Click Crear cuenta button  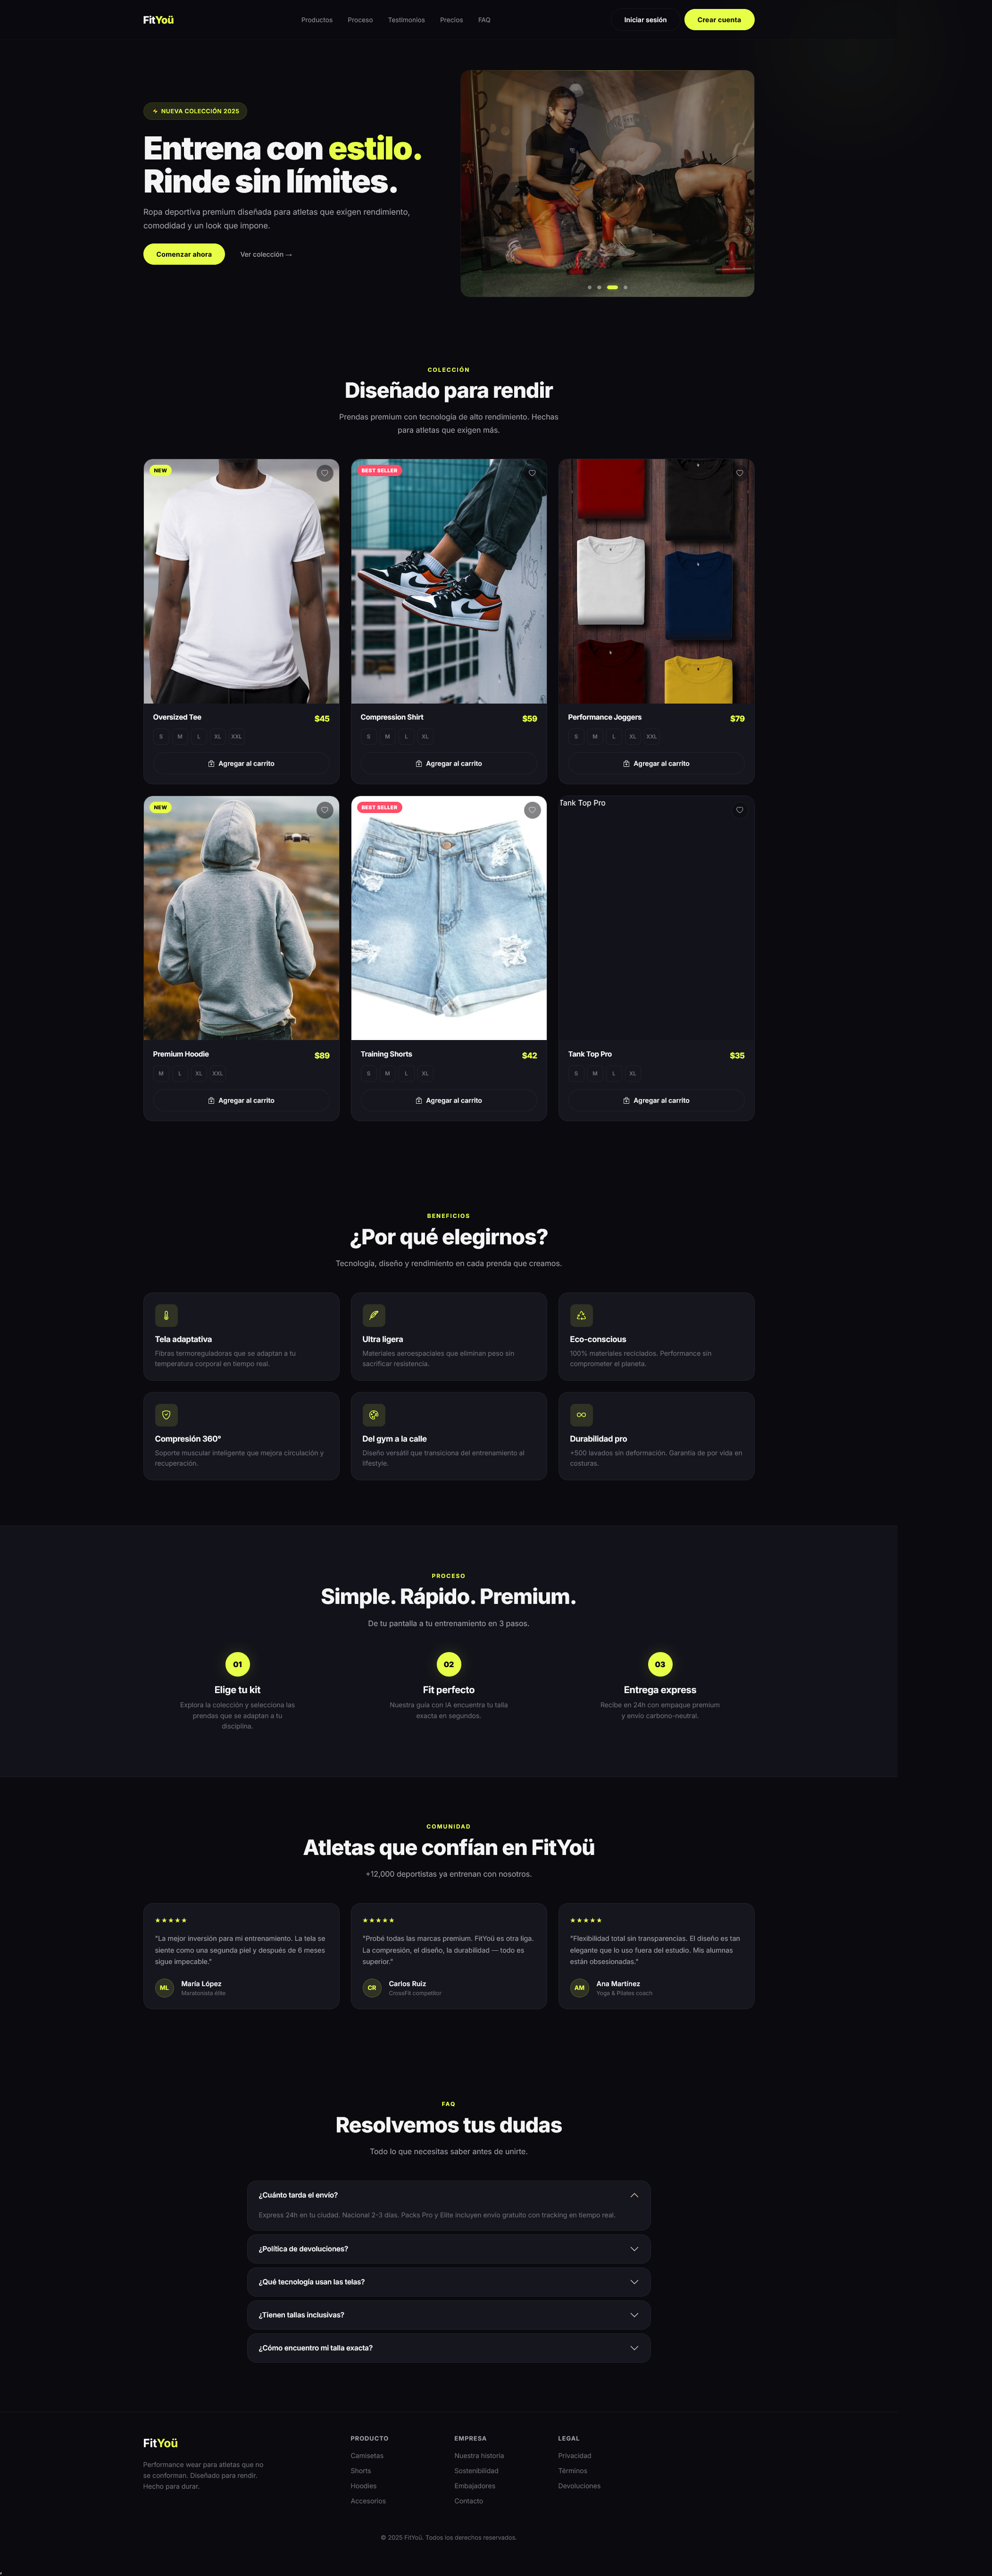coord(719,20)
